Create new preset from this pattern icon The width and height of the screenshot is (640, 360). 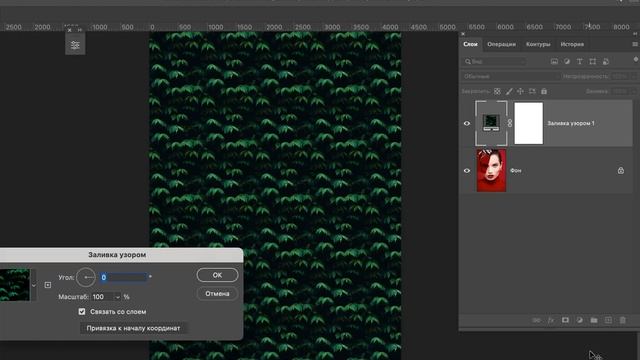pyautogui.click(x=48, y=285)
